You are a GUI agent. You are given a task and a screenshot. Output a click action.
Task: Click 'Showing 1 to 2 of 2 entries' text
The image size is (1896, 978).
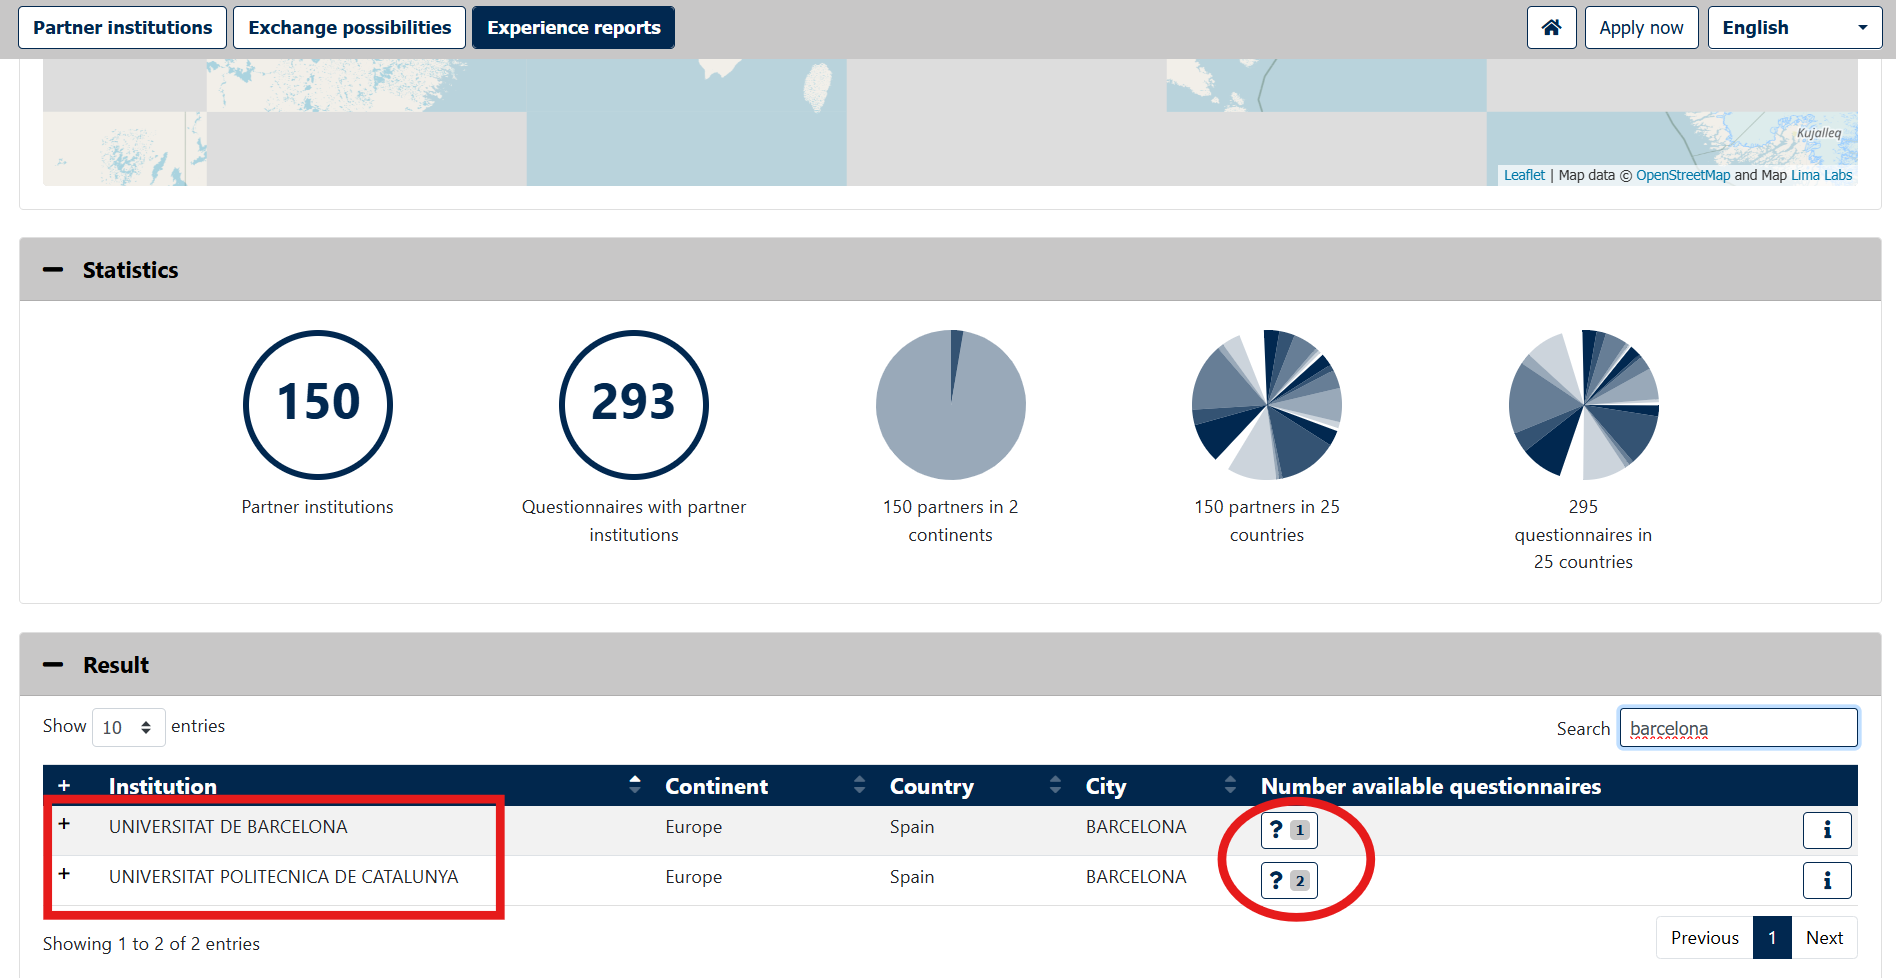point(151,944)
